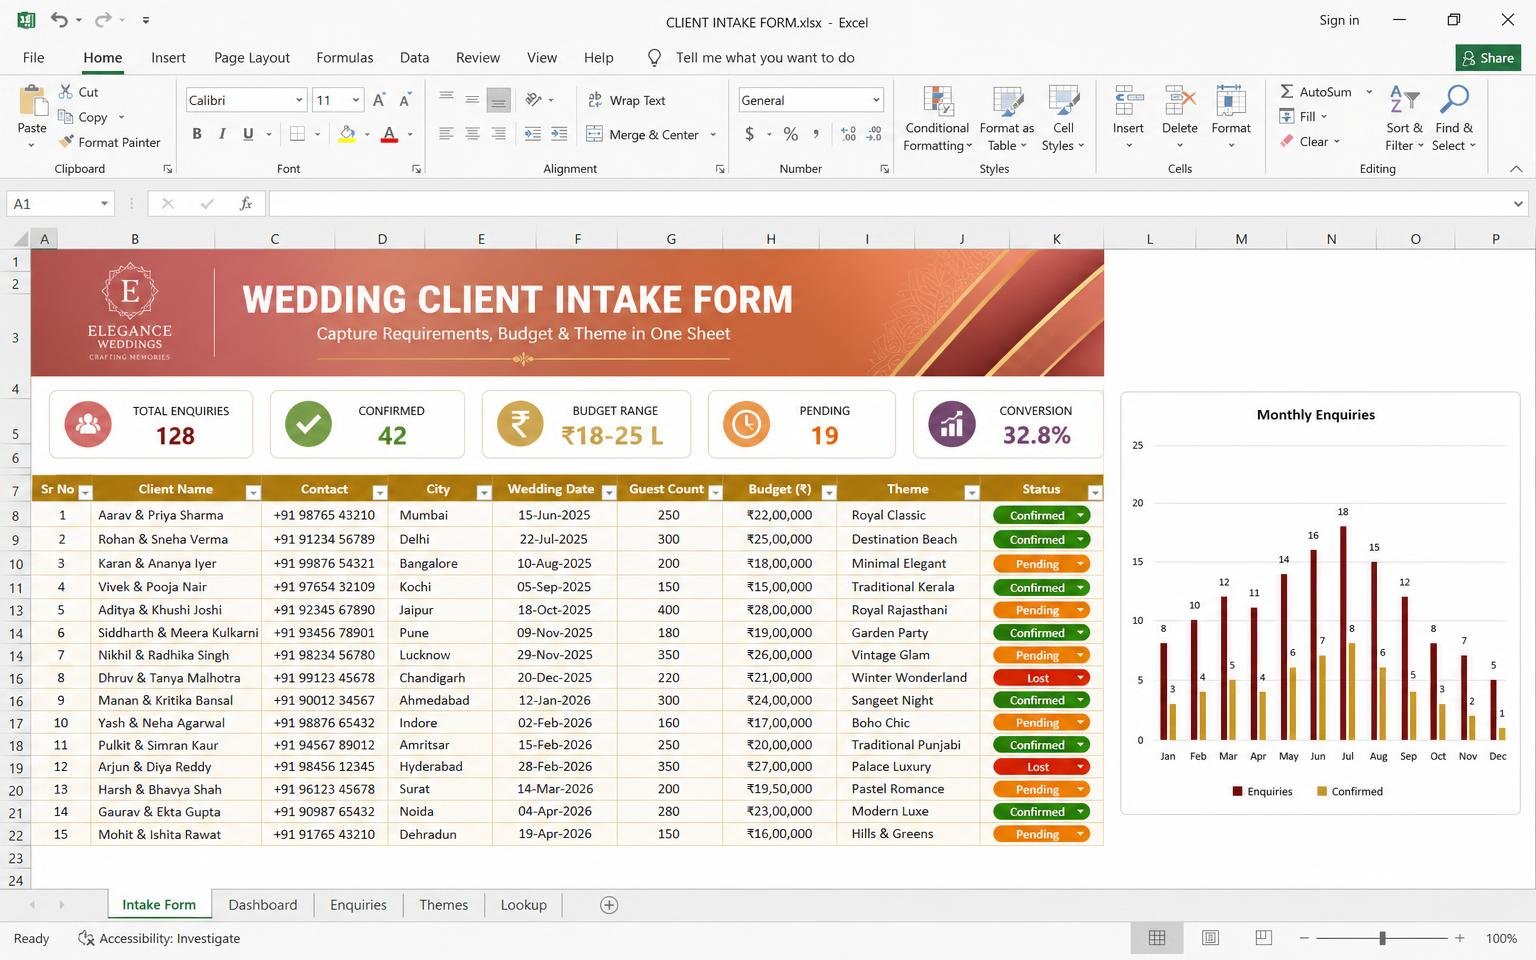The height and width of the screenshot is (960, 1536).
Task: Apply accounting currency format
Action: [749, 134]
